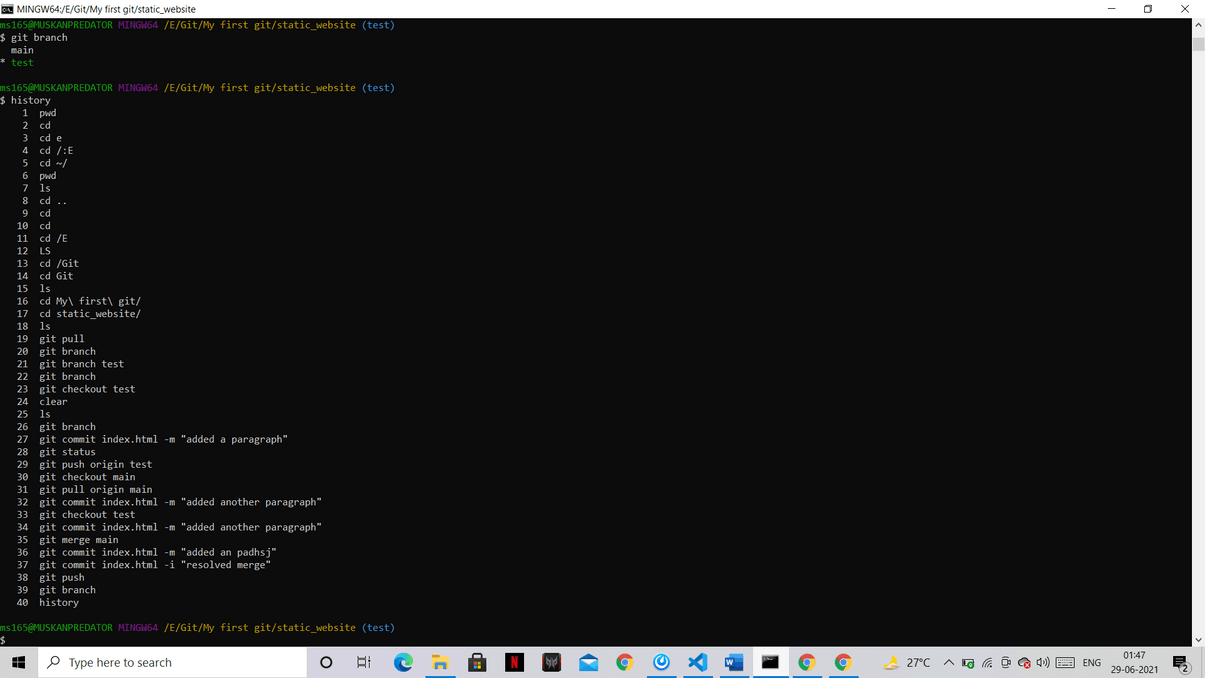Open Microsoft Word from the taskbar
The image size is (1205, 678).
734,662
